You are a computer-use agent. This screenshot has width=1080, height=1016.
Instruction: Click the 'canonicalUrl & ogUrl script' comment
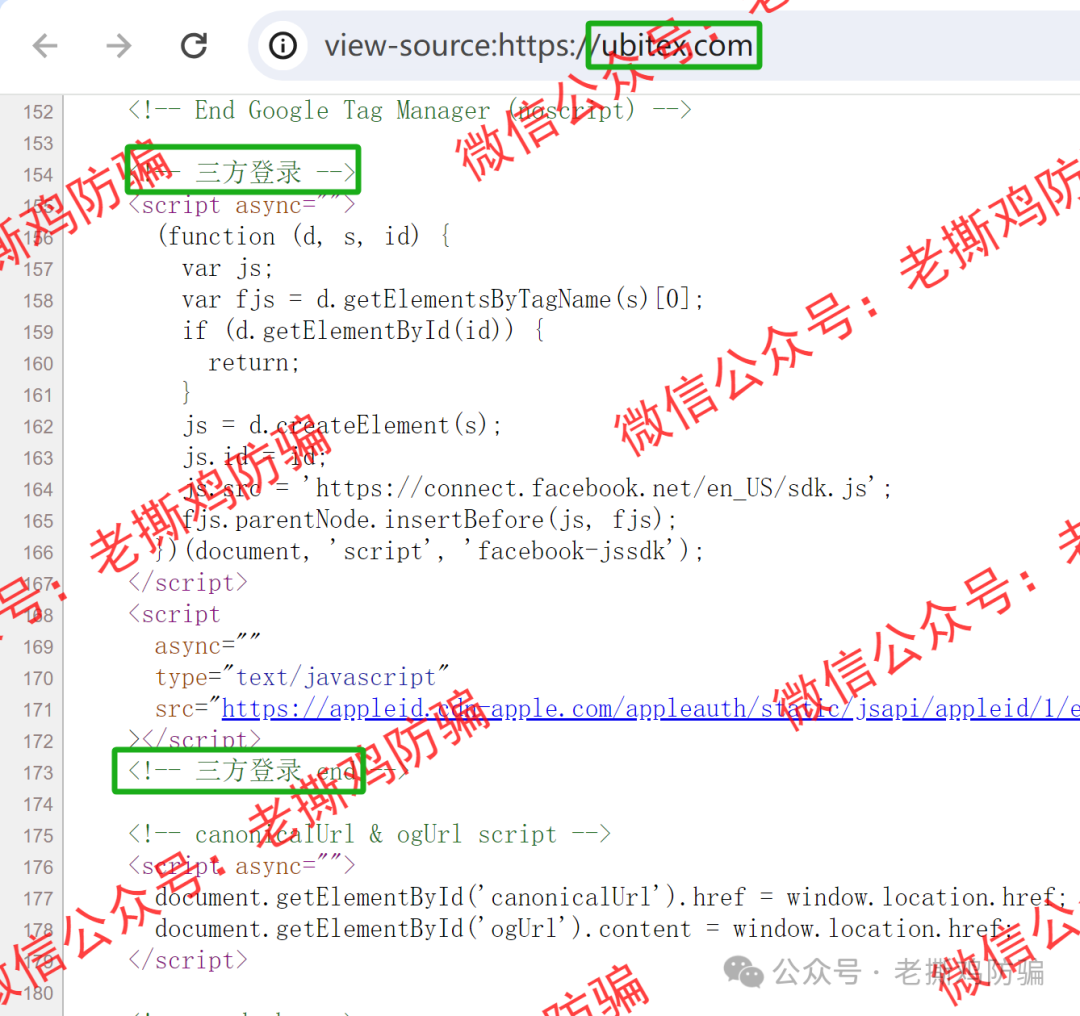[369, 835]
